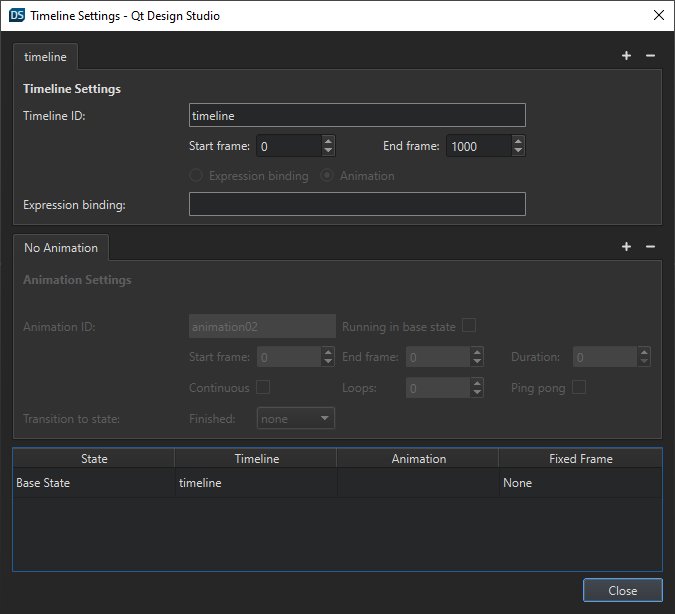This screenshot has height=614, width=675.
Task: Select the No Animation tab
Action: pyautogui.click(x=61, y=248)
